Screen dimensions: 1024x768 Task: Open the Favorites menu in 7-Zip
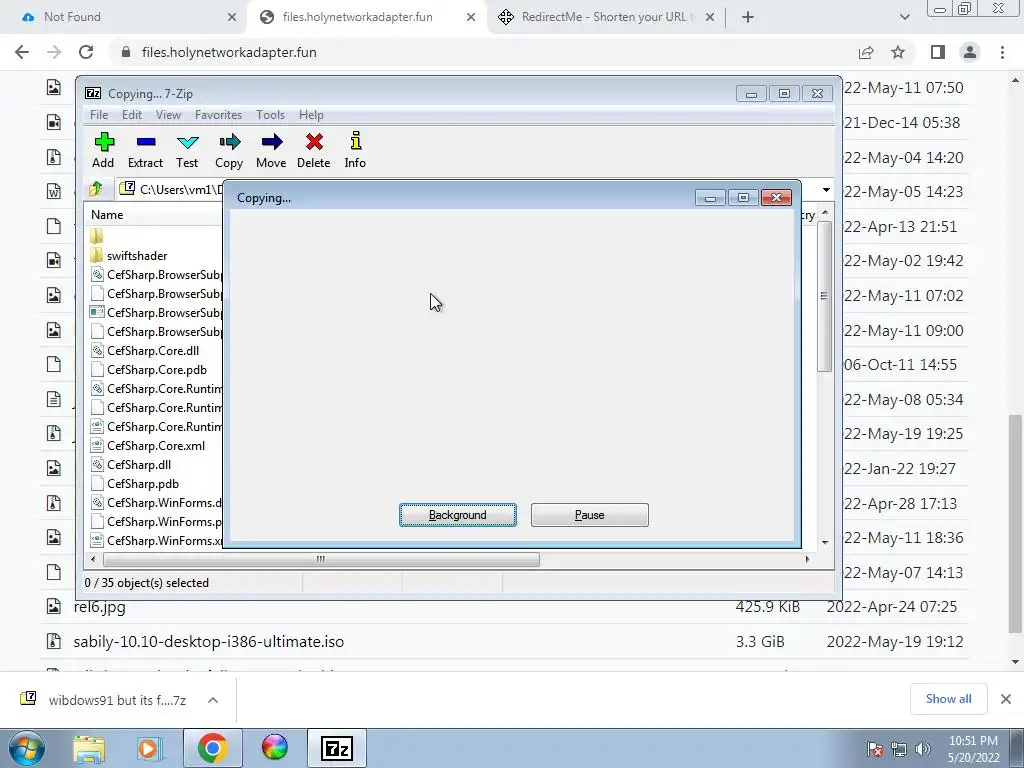218,115
